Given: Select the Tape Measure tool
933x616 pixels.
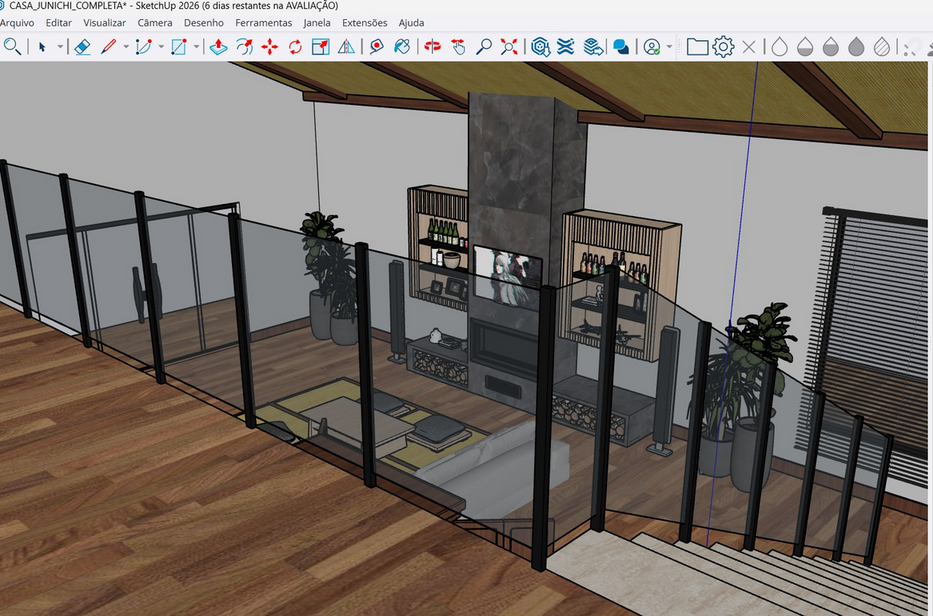Looking at the screenshot, I should click(376, 46).
